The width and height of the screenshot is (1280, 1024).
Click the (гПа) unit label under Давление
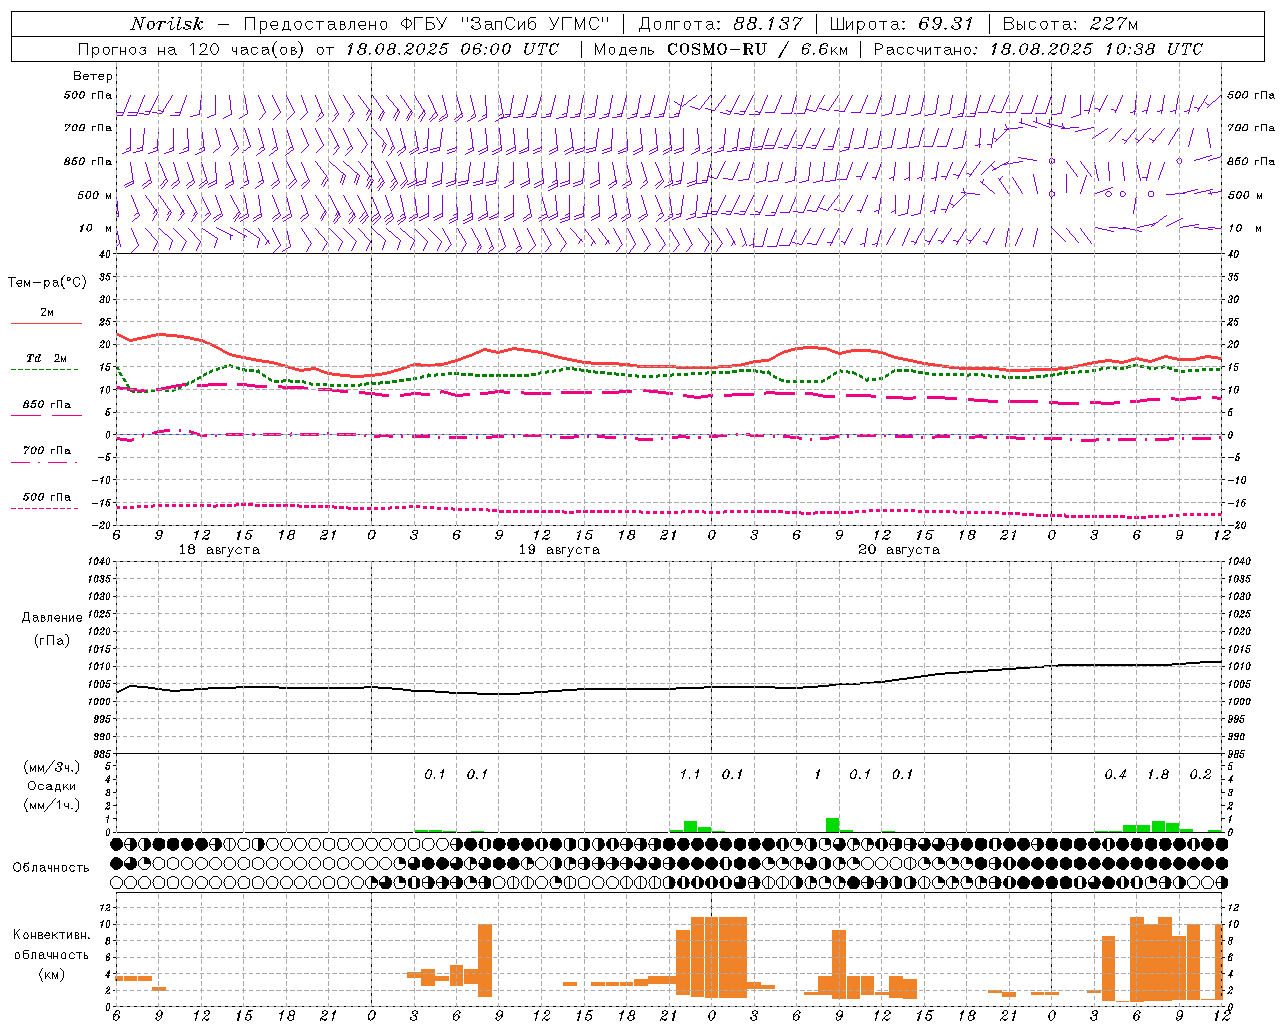click(x=52, y=640)
